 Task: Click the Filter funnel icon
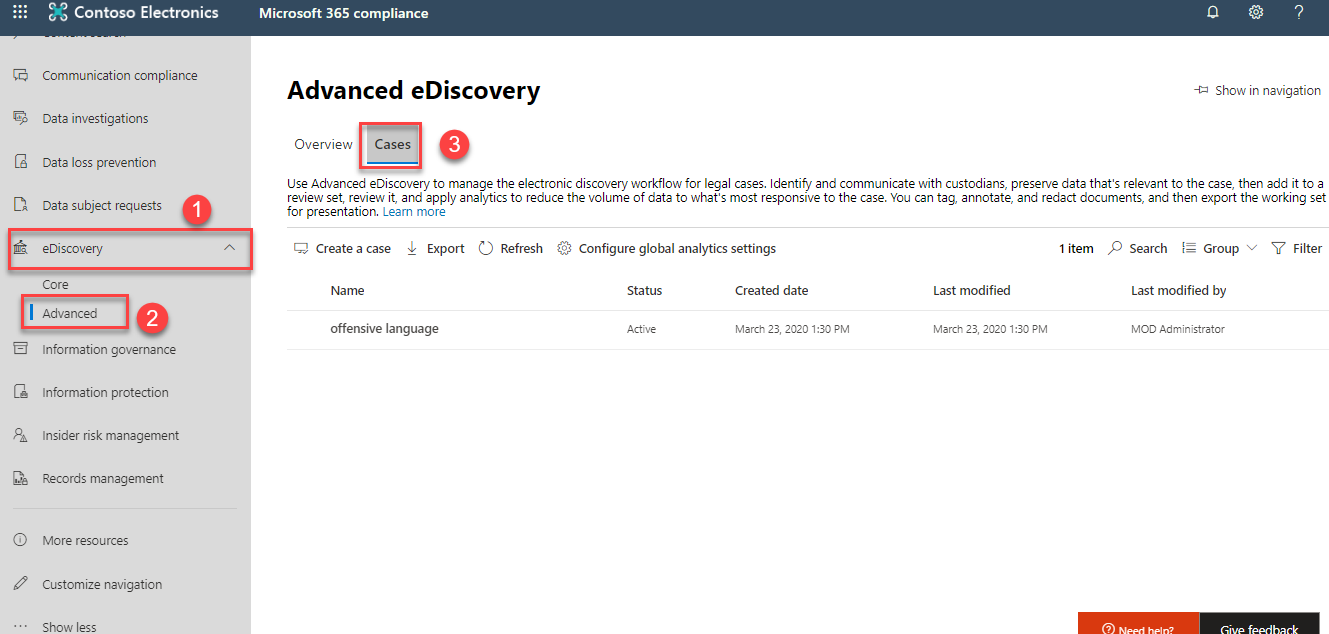[x=1278, y=248]
